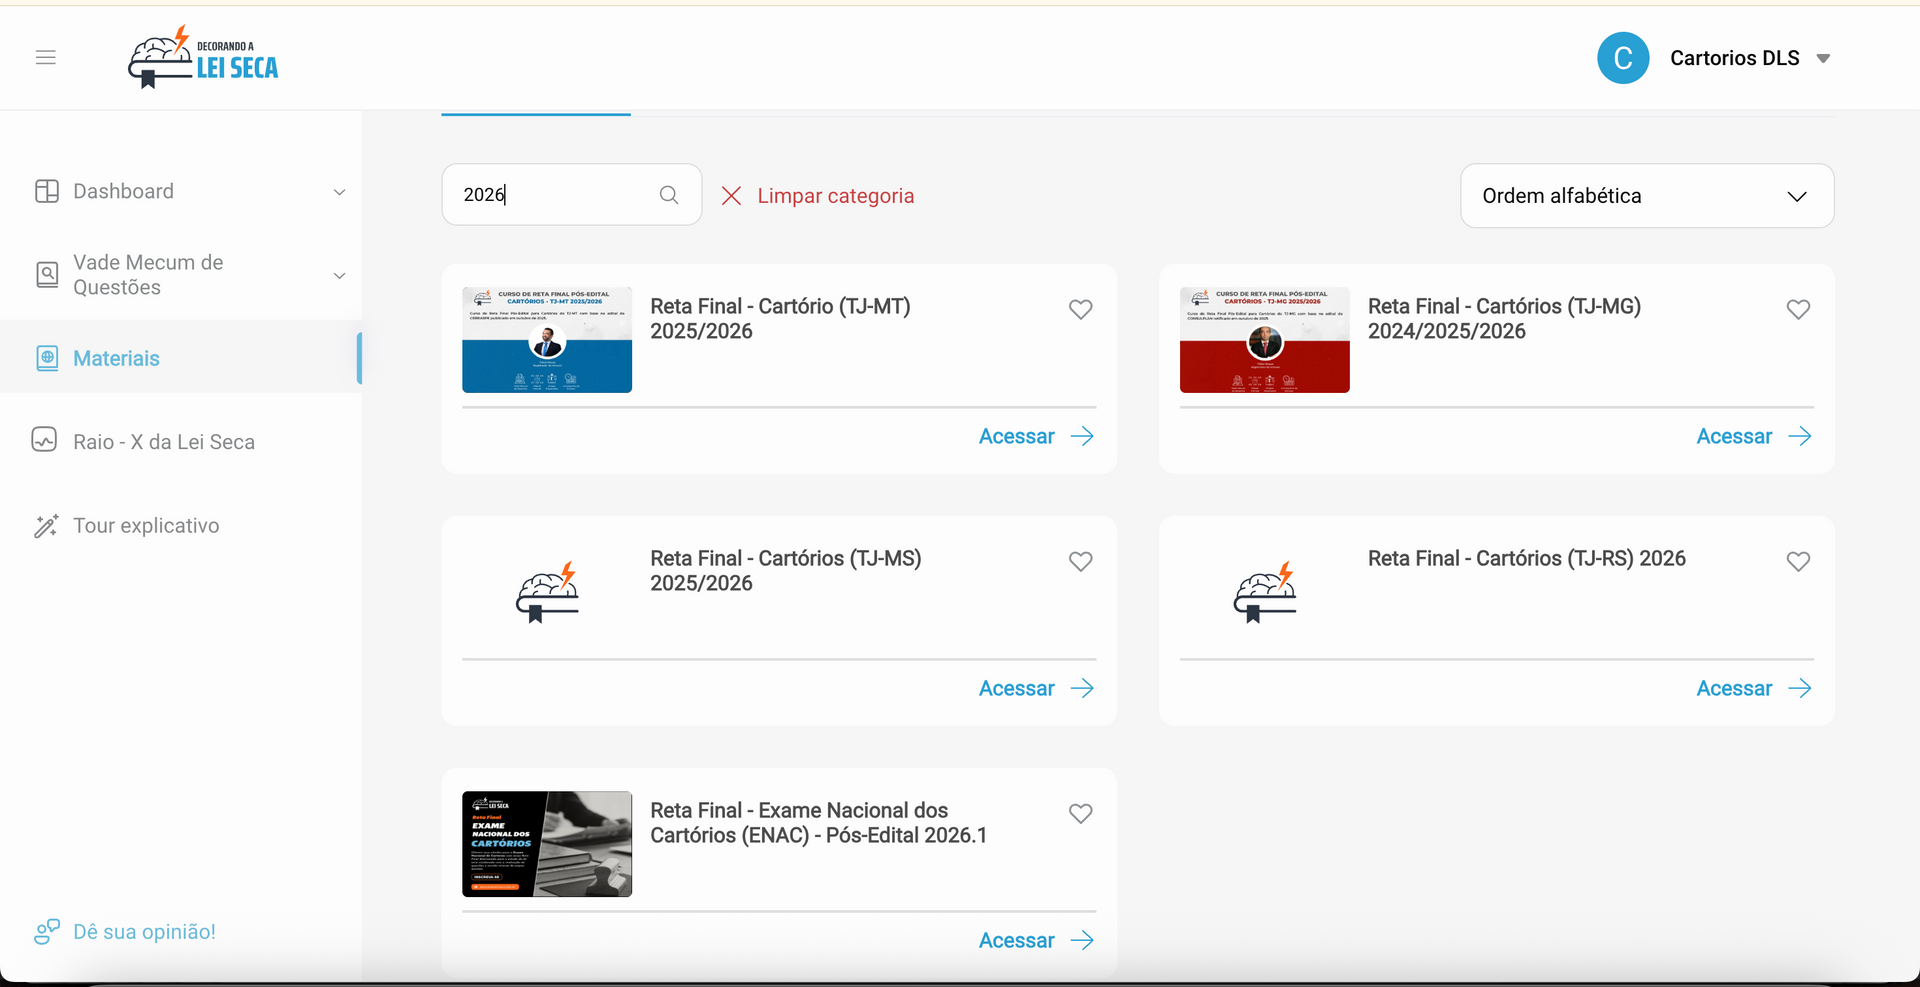Screen dimensions: 1920x987
Task: Open the hamburger menu icon
Action: [x=46, y=58]
